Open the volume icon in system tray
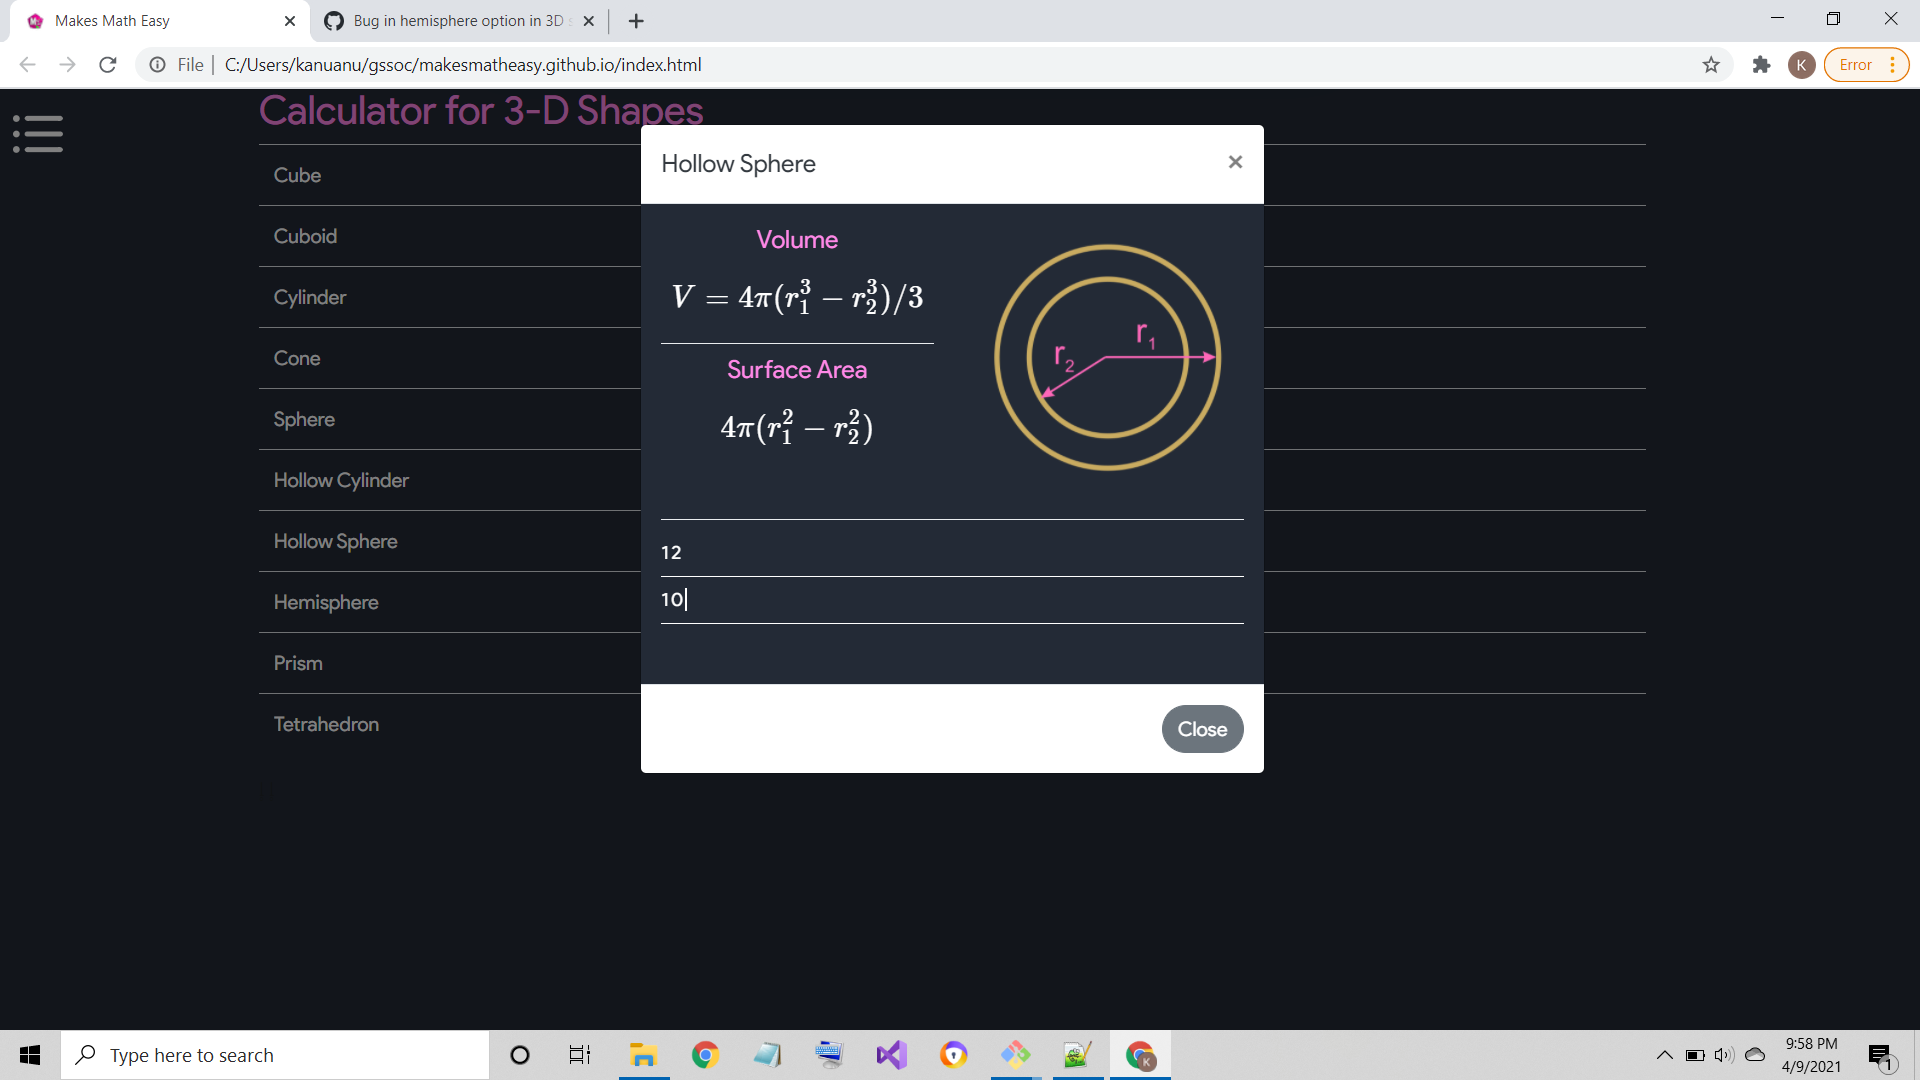 click(x=1724, y=1054)
